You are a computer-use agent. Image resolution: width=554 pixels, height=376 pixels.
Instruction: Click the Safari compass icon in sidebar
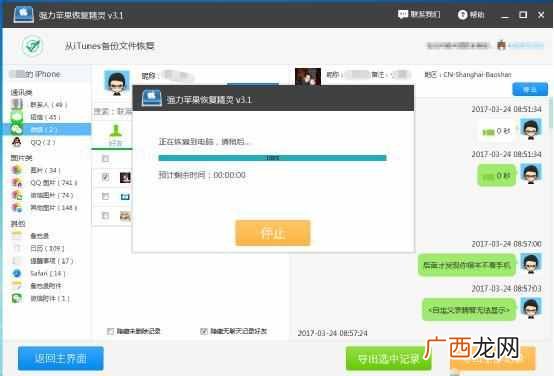pyautogui.click(x=17, y=273)
